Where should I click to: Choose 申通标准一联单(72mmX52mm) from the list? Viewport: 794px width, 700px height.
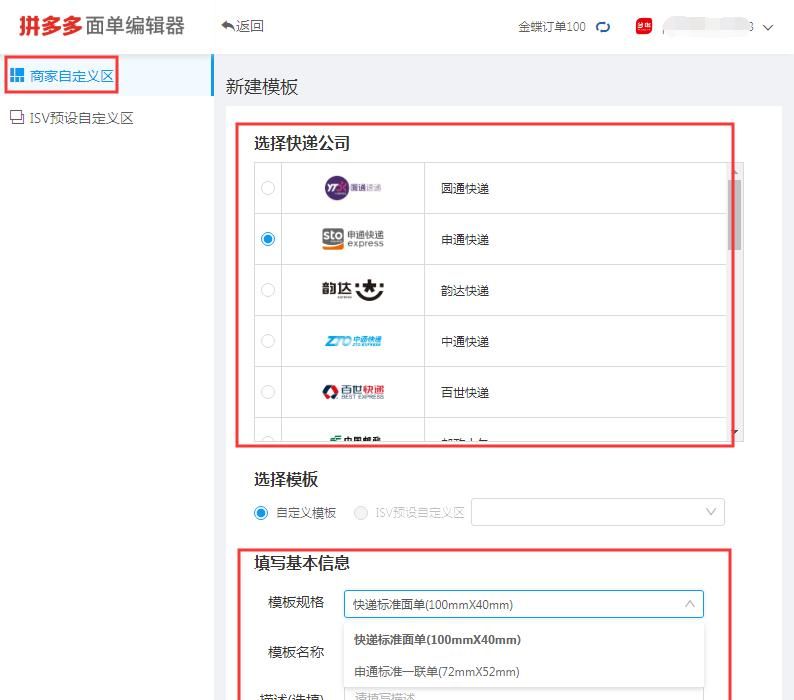coord(524,672)
